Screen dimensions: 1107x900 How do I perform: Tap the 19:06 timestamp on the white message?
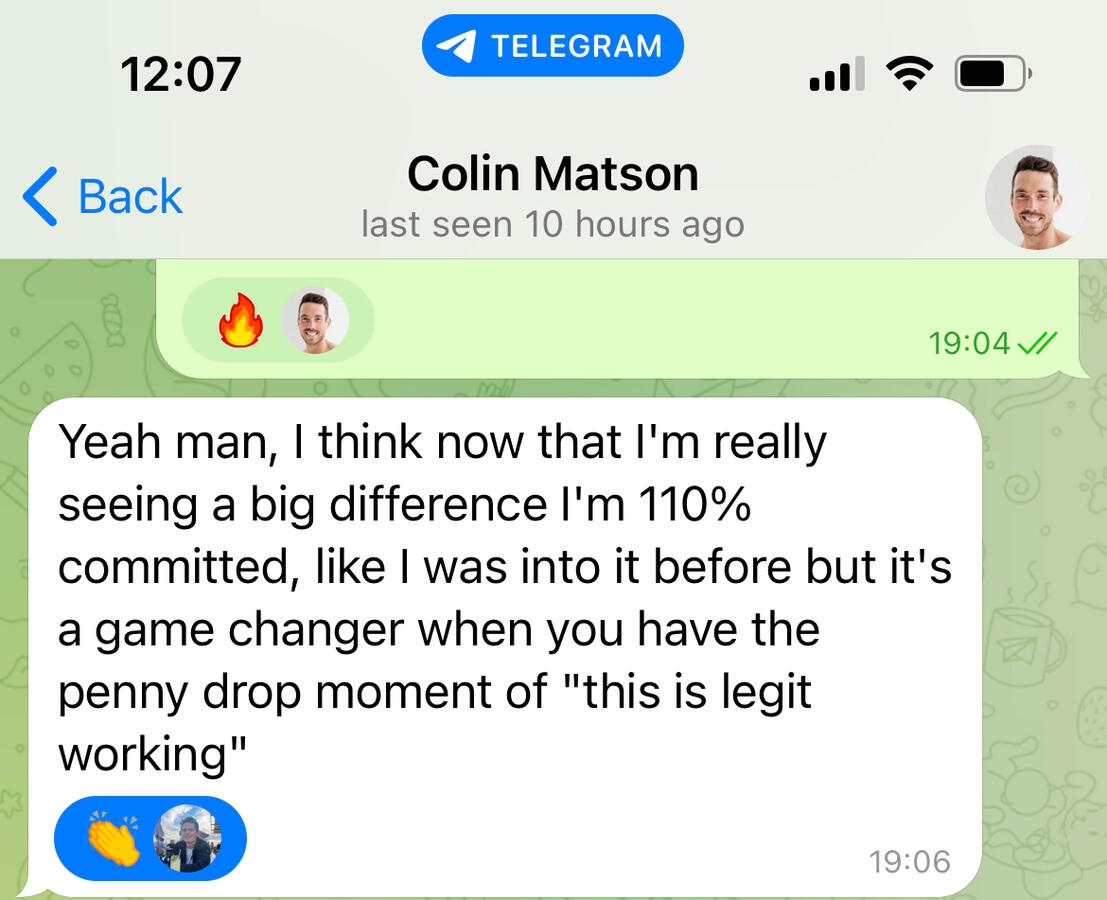click(909, 862)
